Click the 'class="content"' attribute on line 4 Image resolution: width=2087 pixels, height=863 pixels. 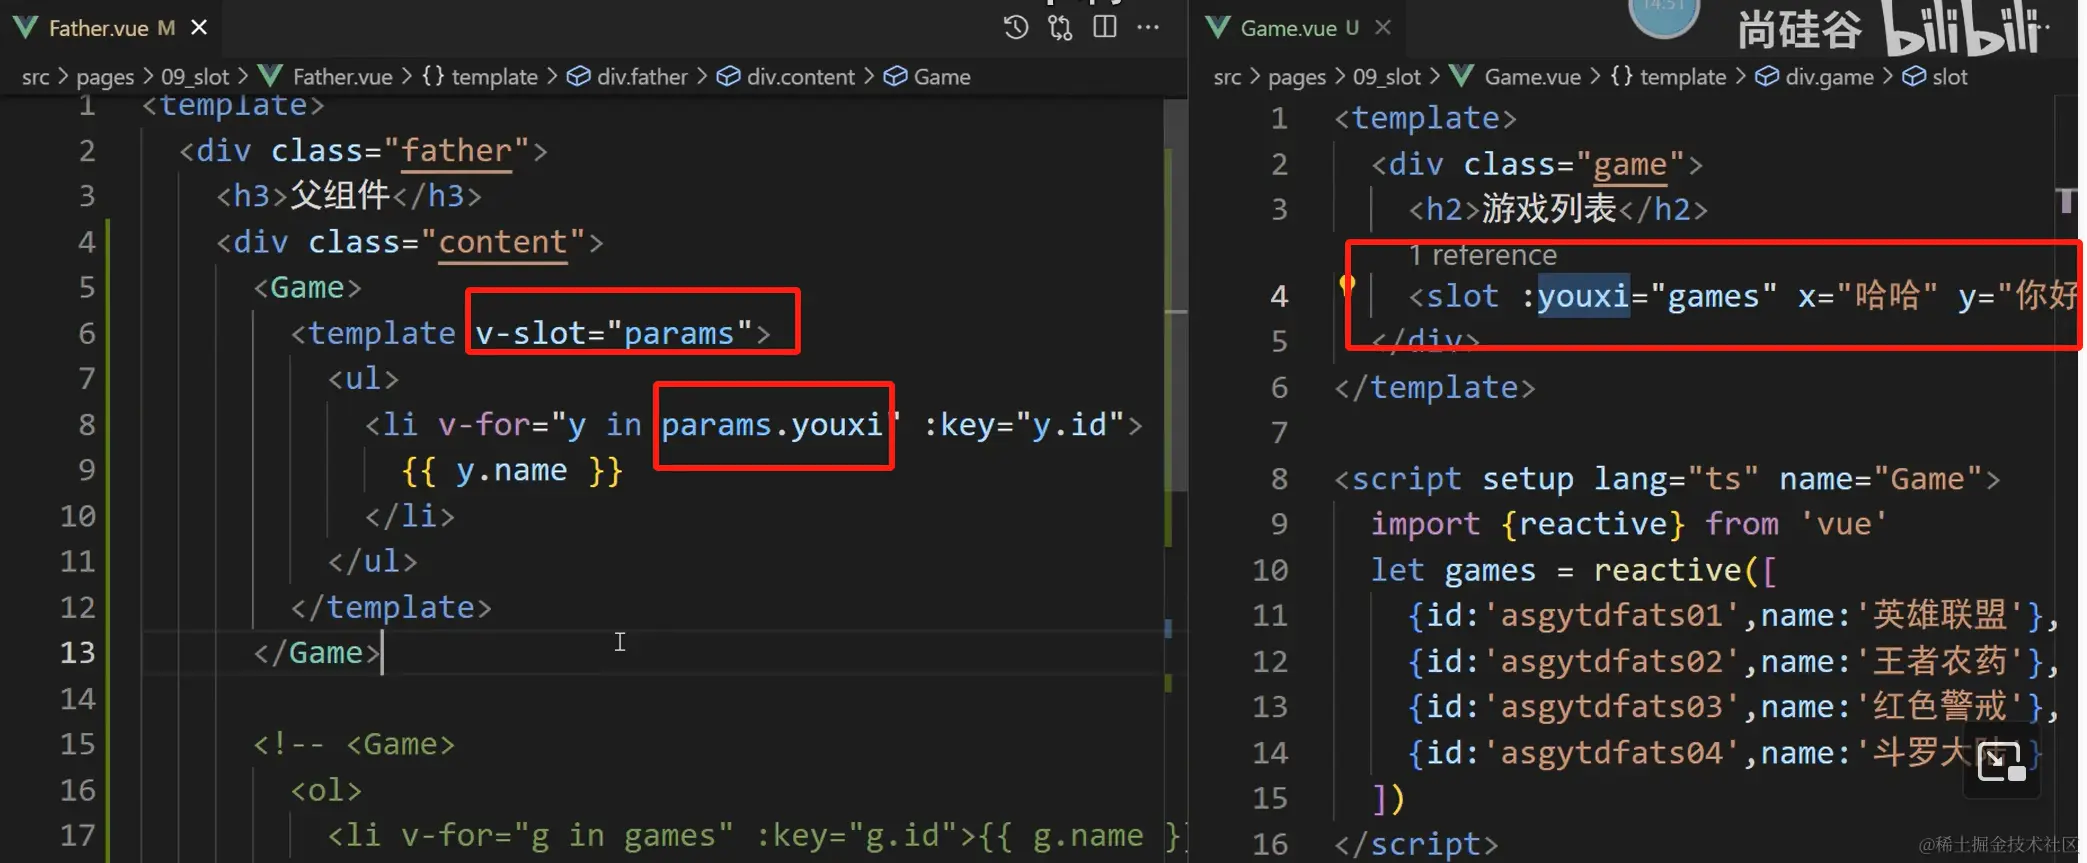pos(446,242)
